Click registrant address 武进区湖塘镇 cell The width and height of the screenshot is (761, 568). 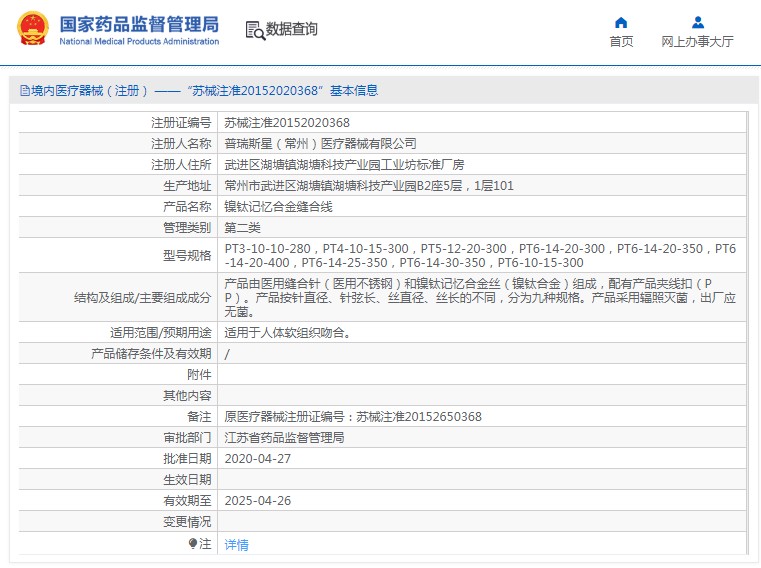coord(481,165)
